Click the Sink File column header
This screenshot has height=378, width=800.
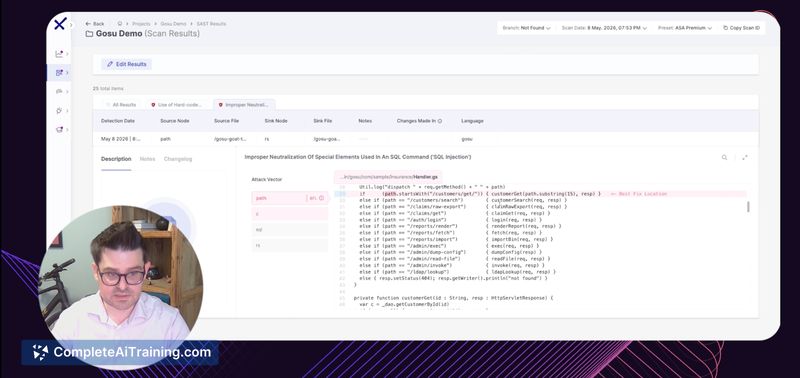[x=323, y=121]
